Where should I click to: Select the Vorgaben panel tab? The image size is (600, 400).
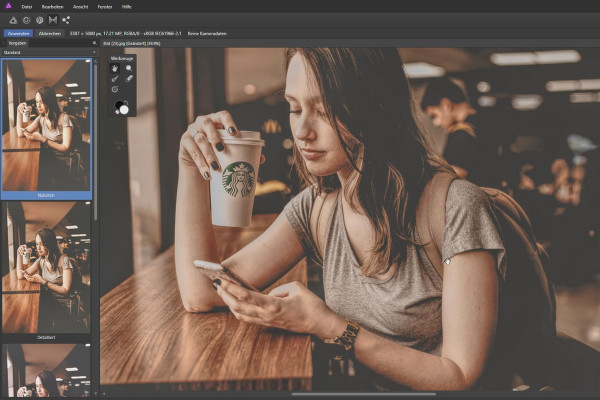point(18,43)
